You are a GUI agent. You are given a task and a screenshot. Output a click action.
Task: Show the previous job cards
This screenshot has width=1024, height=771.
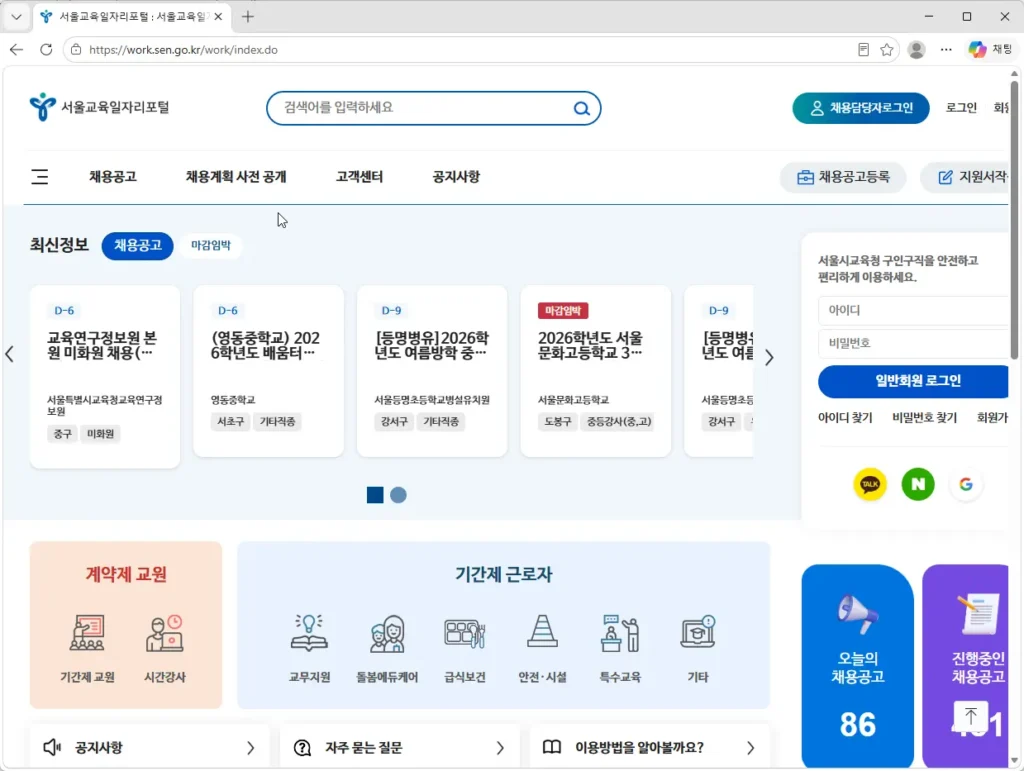9,354
